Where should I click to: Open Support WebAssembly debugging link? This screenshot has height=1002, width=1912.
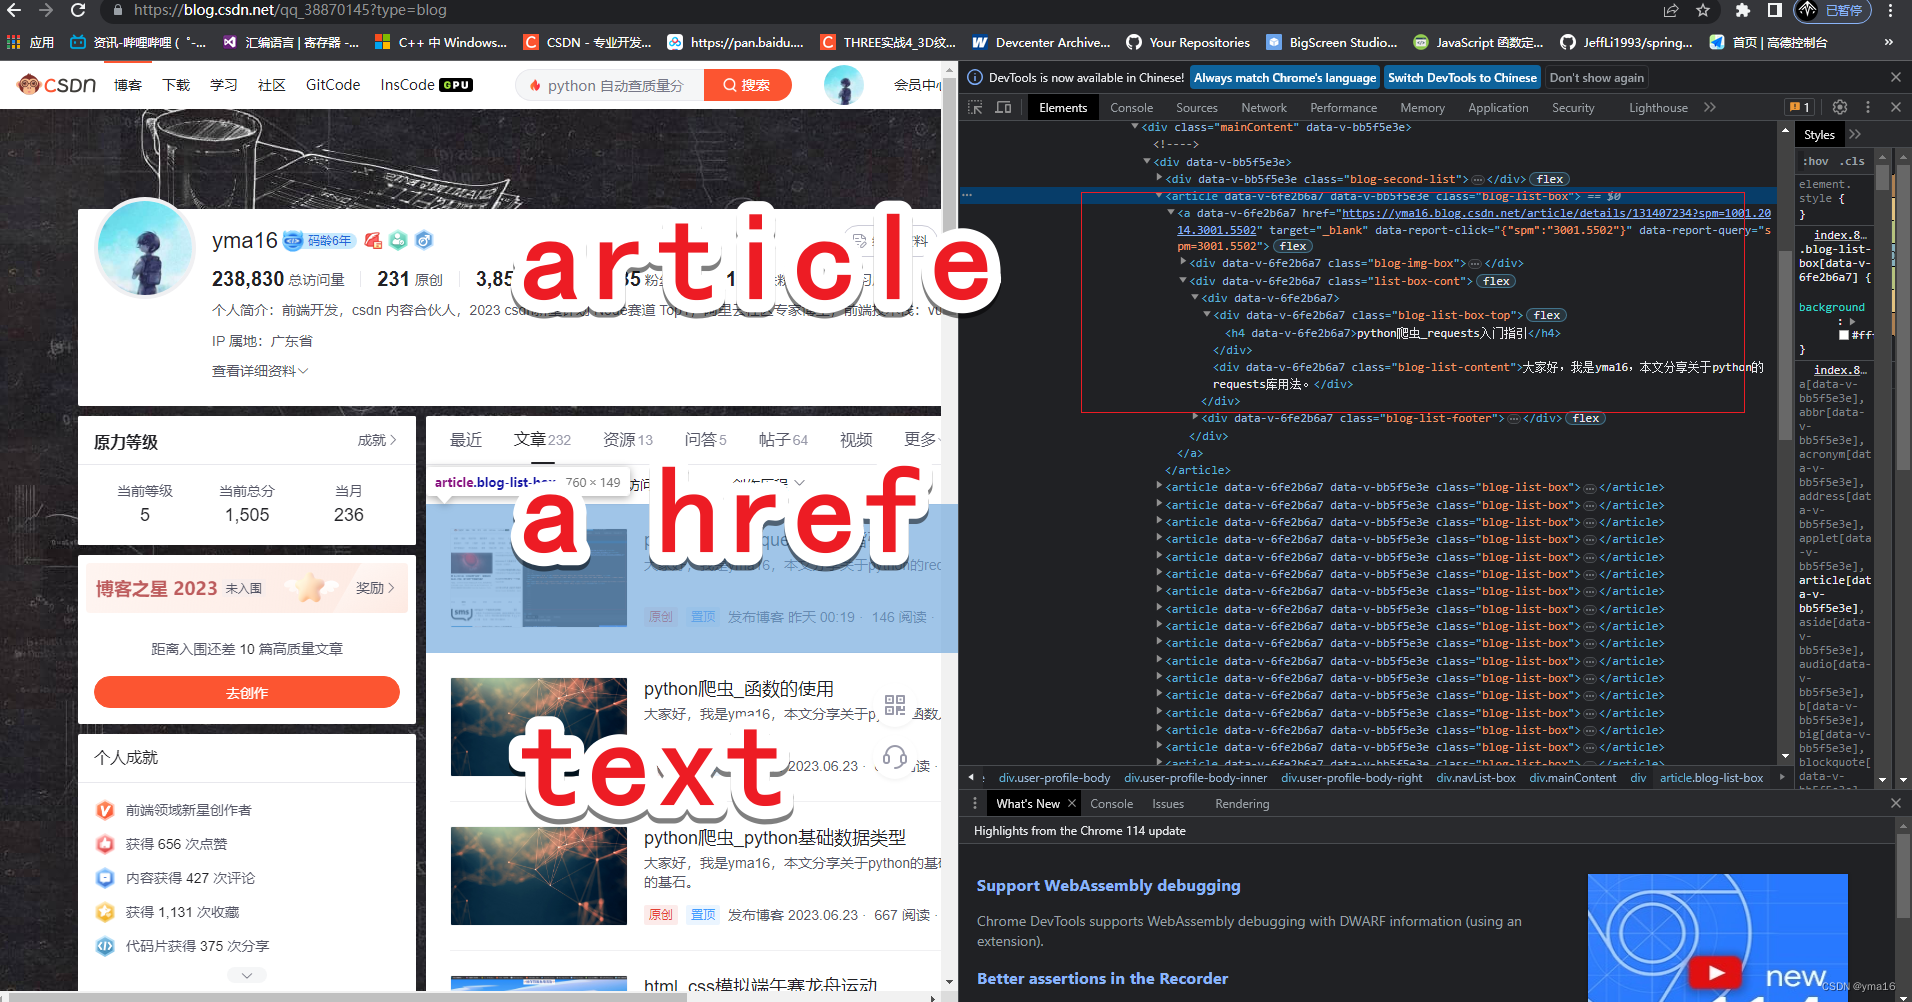click(1108, 885)
